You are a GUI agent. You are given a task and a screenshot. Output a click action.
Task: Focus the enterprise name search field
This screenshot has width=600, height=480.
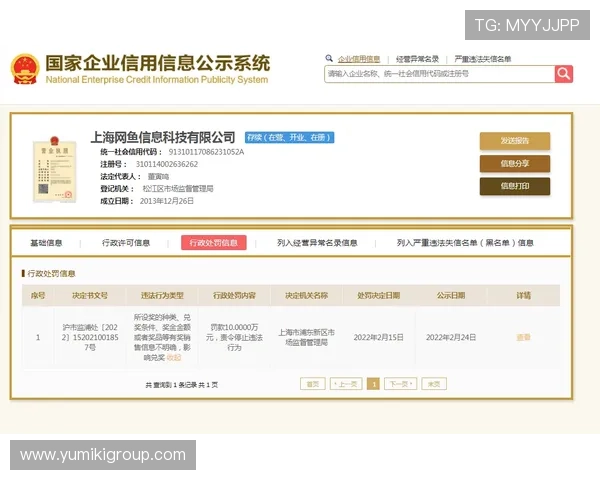coord(439,74)
